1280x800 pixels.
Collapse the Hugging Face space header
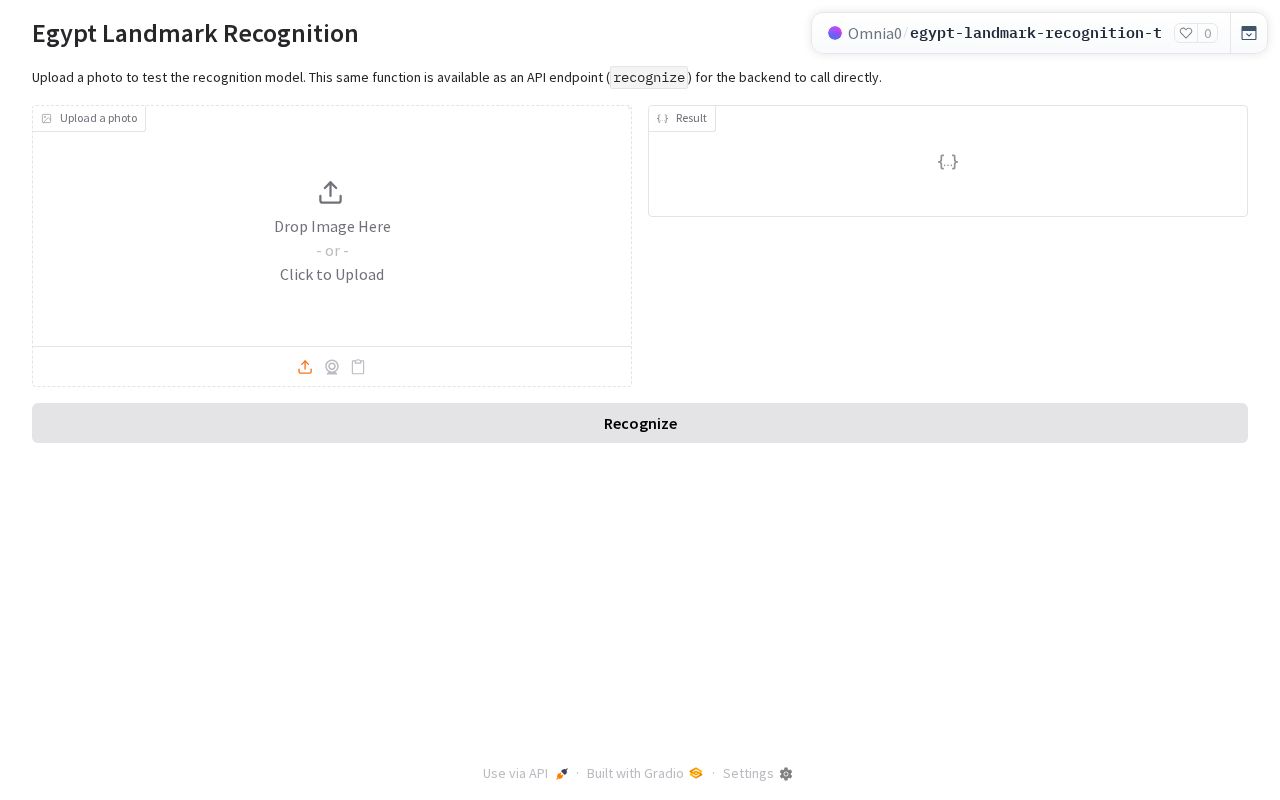pos(1249,33)
